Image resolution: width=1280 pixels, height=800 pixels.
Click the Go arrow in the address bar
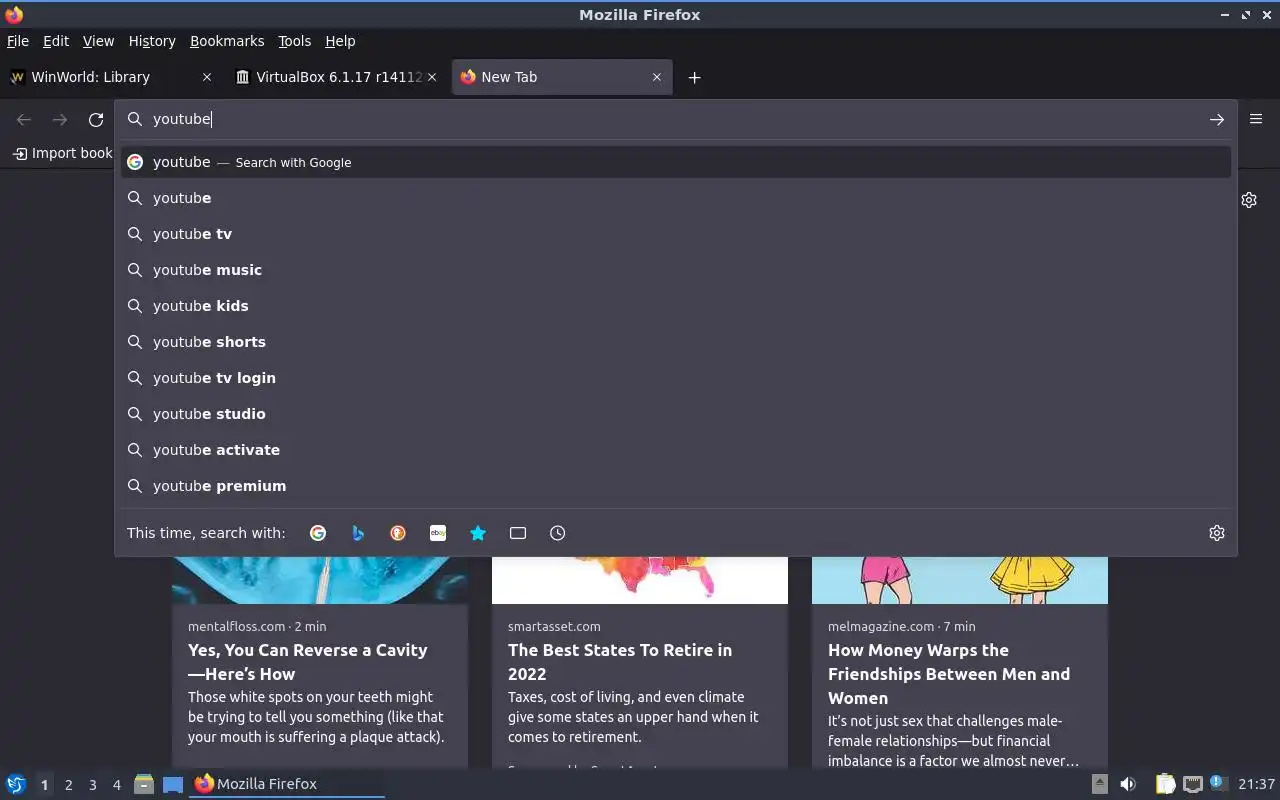click(x=1217, y=119)
